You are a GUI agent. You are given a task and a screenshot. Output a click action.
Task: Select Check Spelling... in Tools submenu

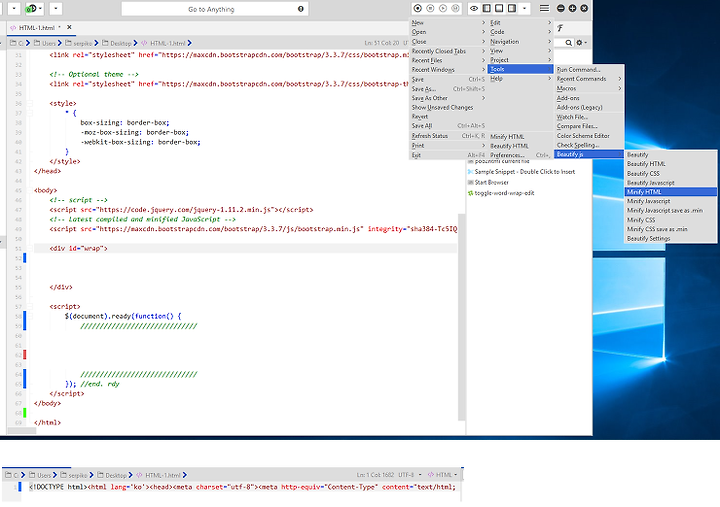point(589,145)
